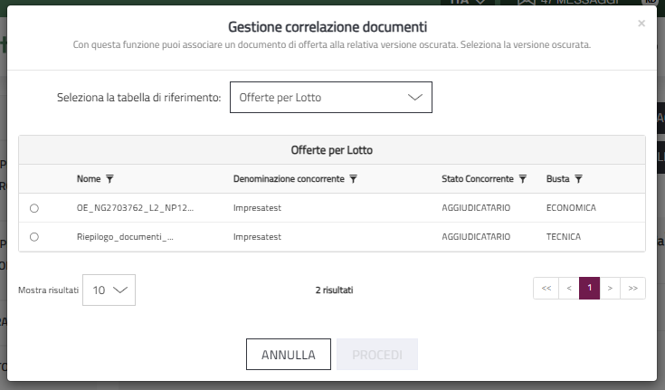Click the Riepilogo_documenti_... file name
Viewport: 665px width, 390px height.
coord(125,237)
